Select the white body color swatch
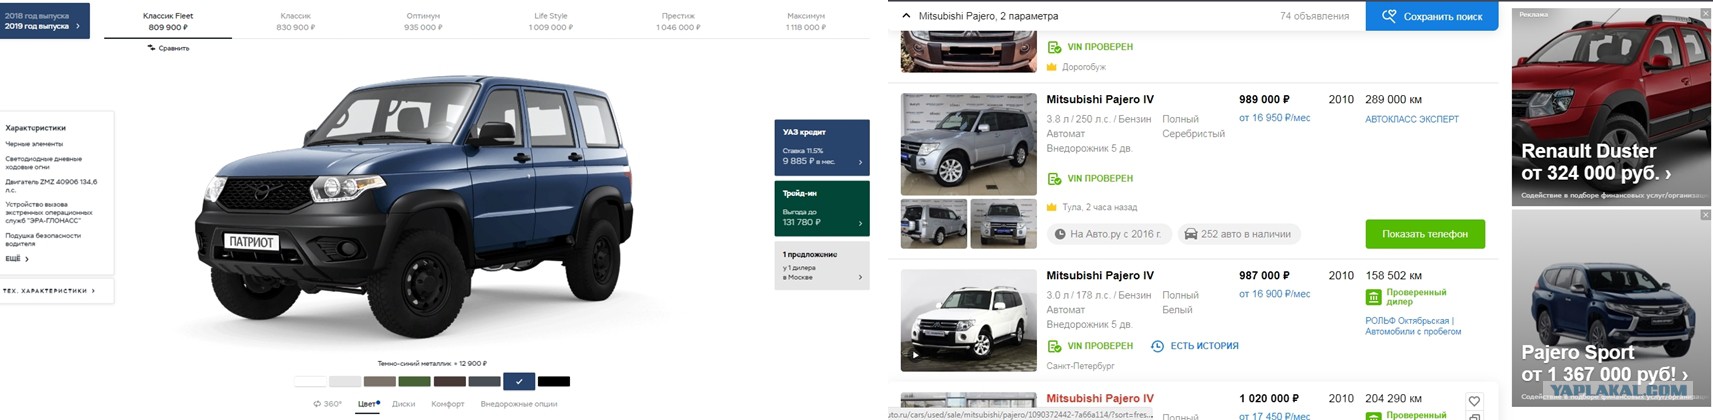 pos(310,381)
